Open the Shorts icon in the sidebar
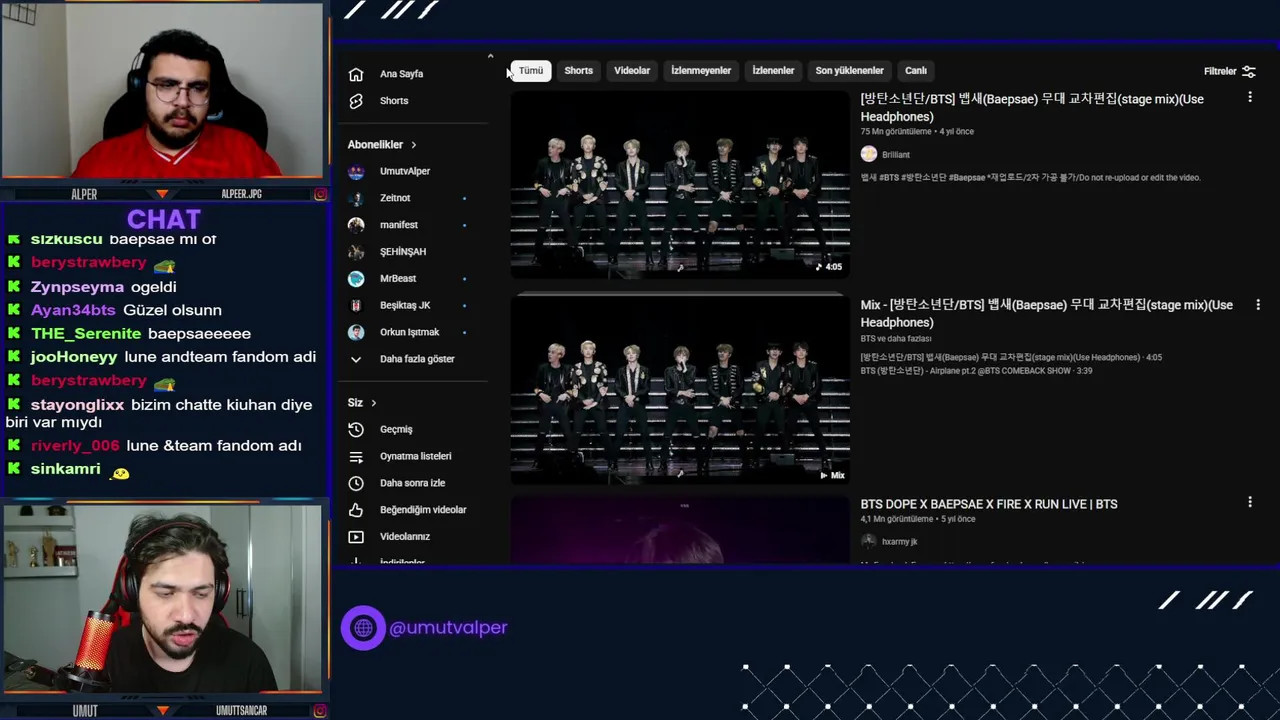The image size is (1280, 720). coord(356,101)
